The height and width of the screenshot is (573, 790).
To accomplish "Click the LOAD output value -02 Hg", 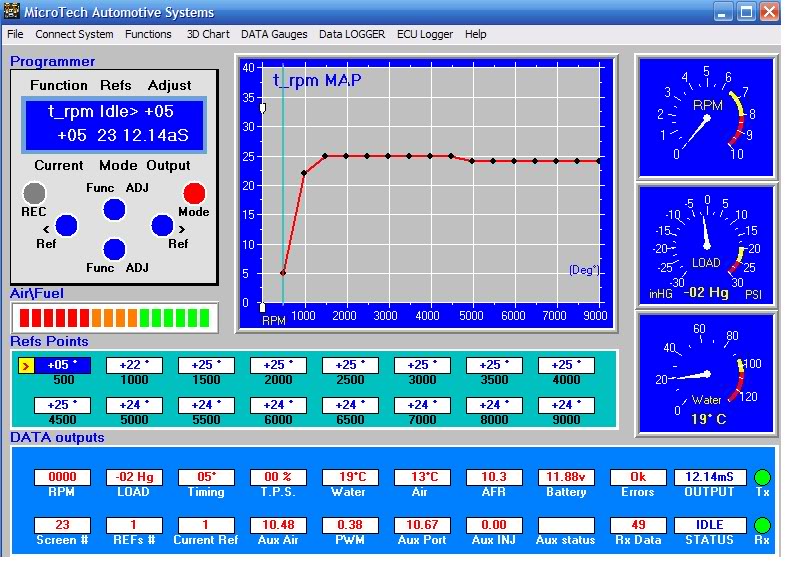I will point(134,477).
